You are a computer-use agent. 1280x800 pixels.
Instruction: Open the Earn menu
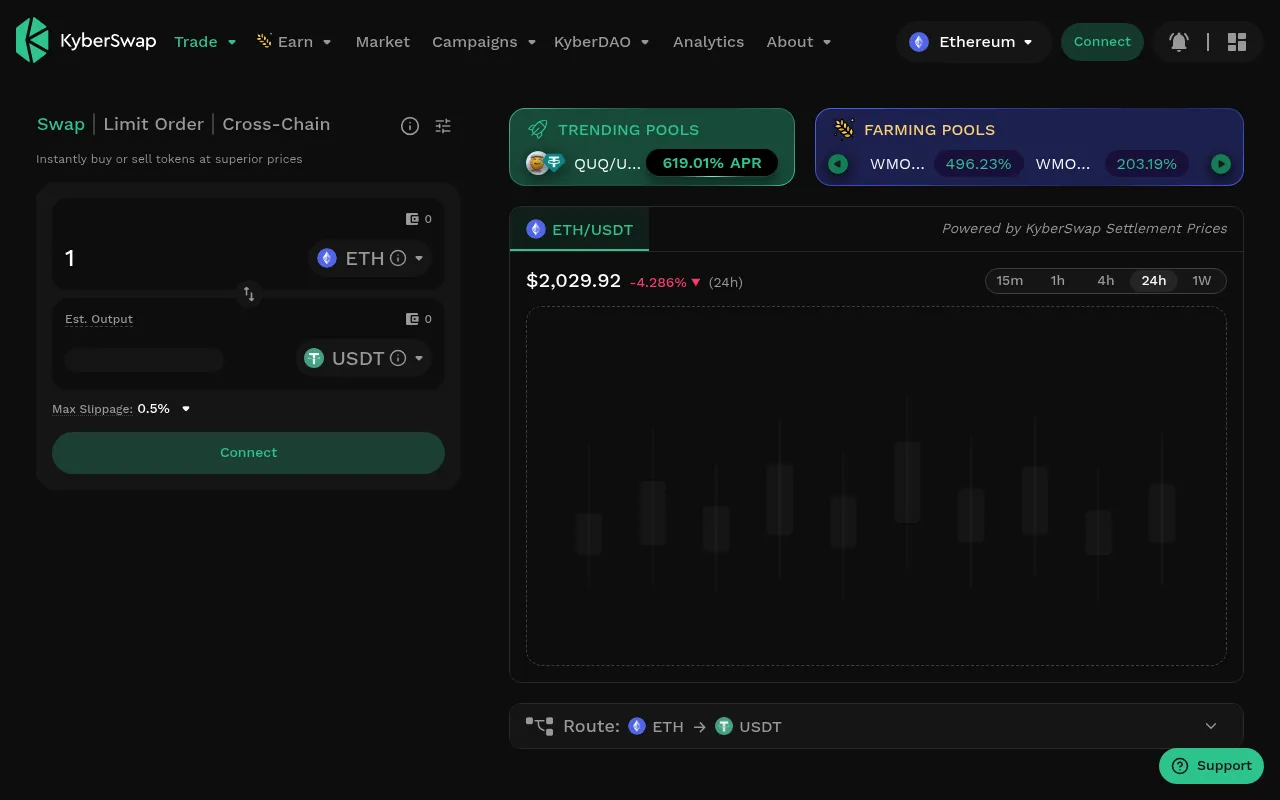tap(294, 42)
